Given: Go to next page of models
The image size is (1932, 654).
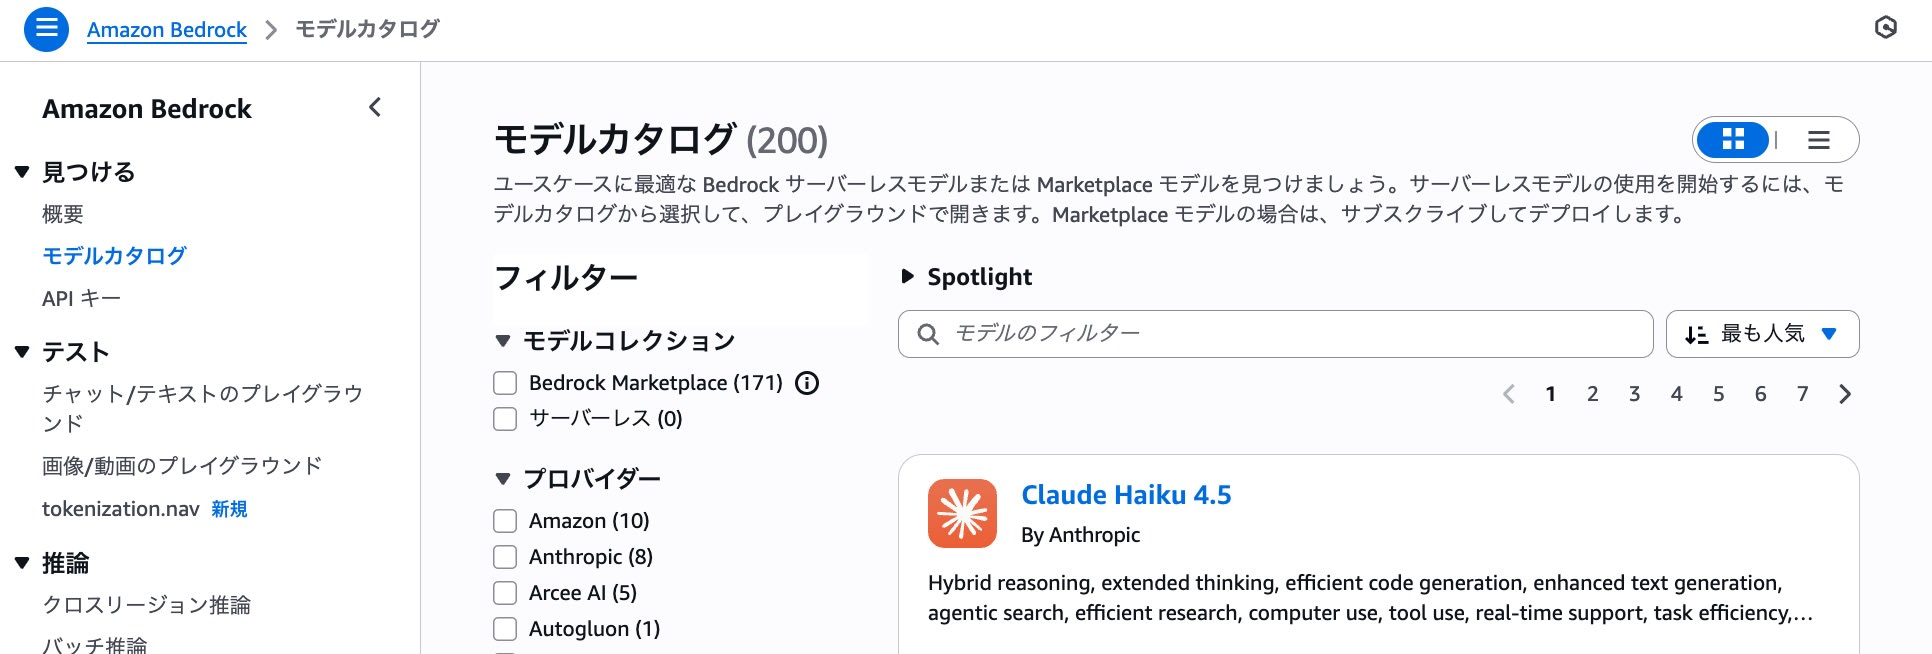Looking at the screenshot, I should tap(1845, 394).
